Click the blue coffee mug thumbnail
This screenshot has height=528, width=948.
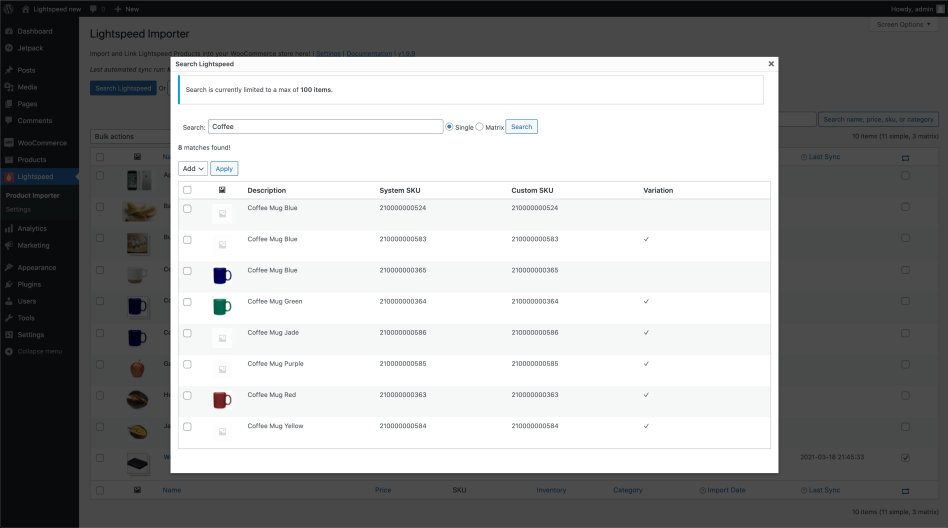222,275
